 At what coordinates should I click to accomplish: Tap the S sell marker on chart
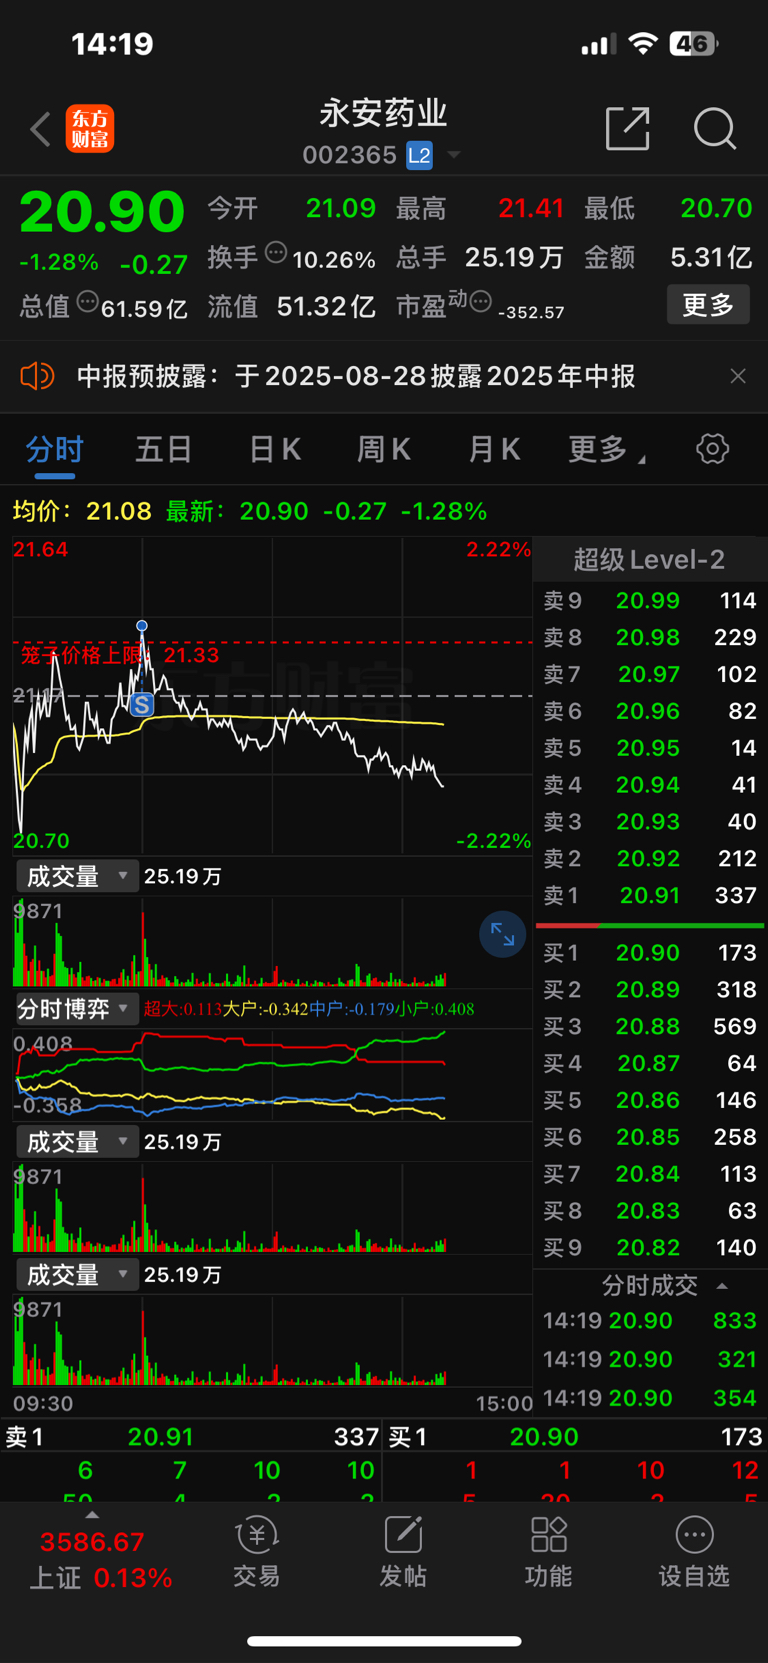[142, 705]
